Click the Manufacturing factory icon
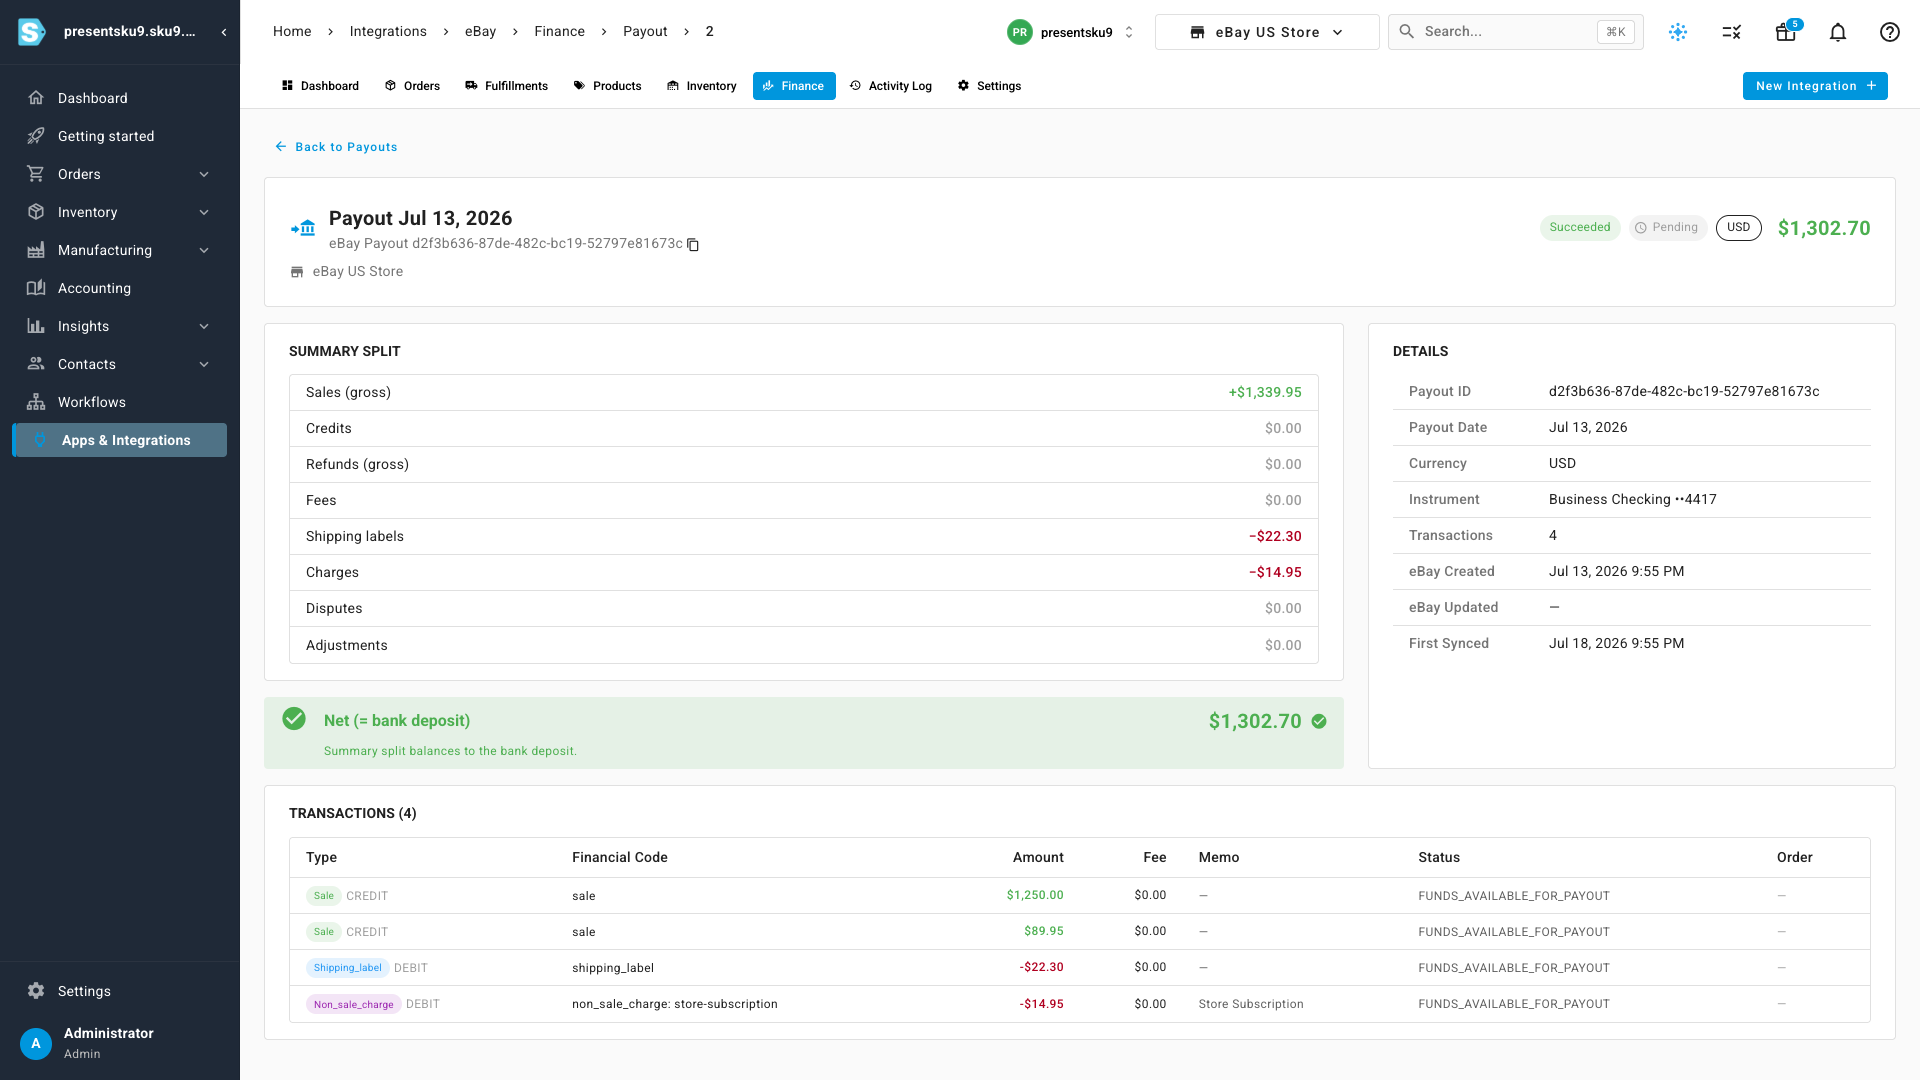Image resolution: width=1920 pixels, height=1080 pixels. [x=36, y=250]
